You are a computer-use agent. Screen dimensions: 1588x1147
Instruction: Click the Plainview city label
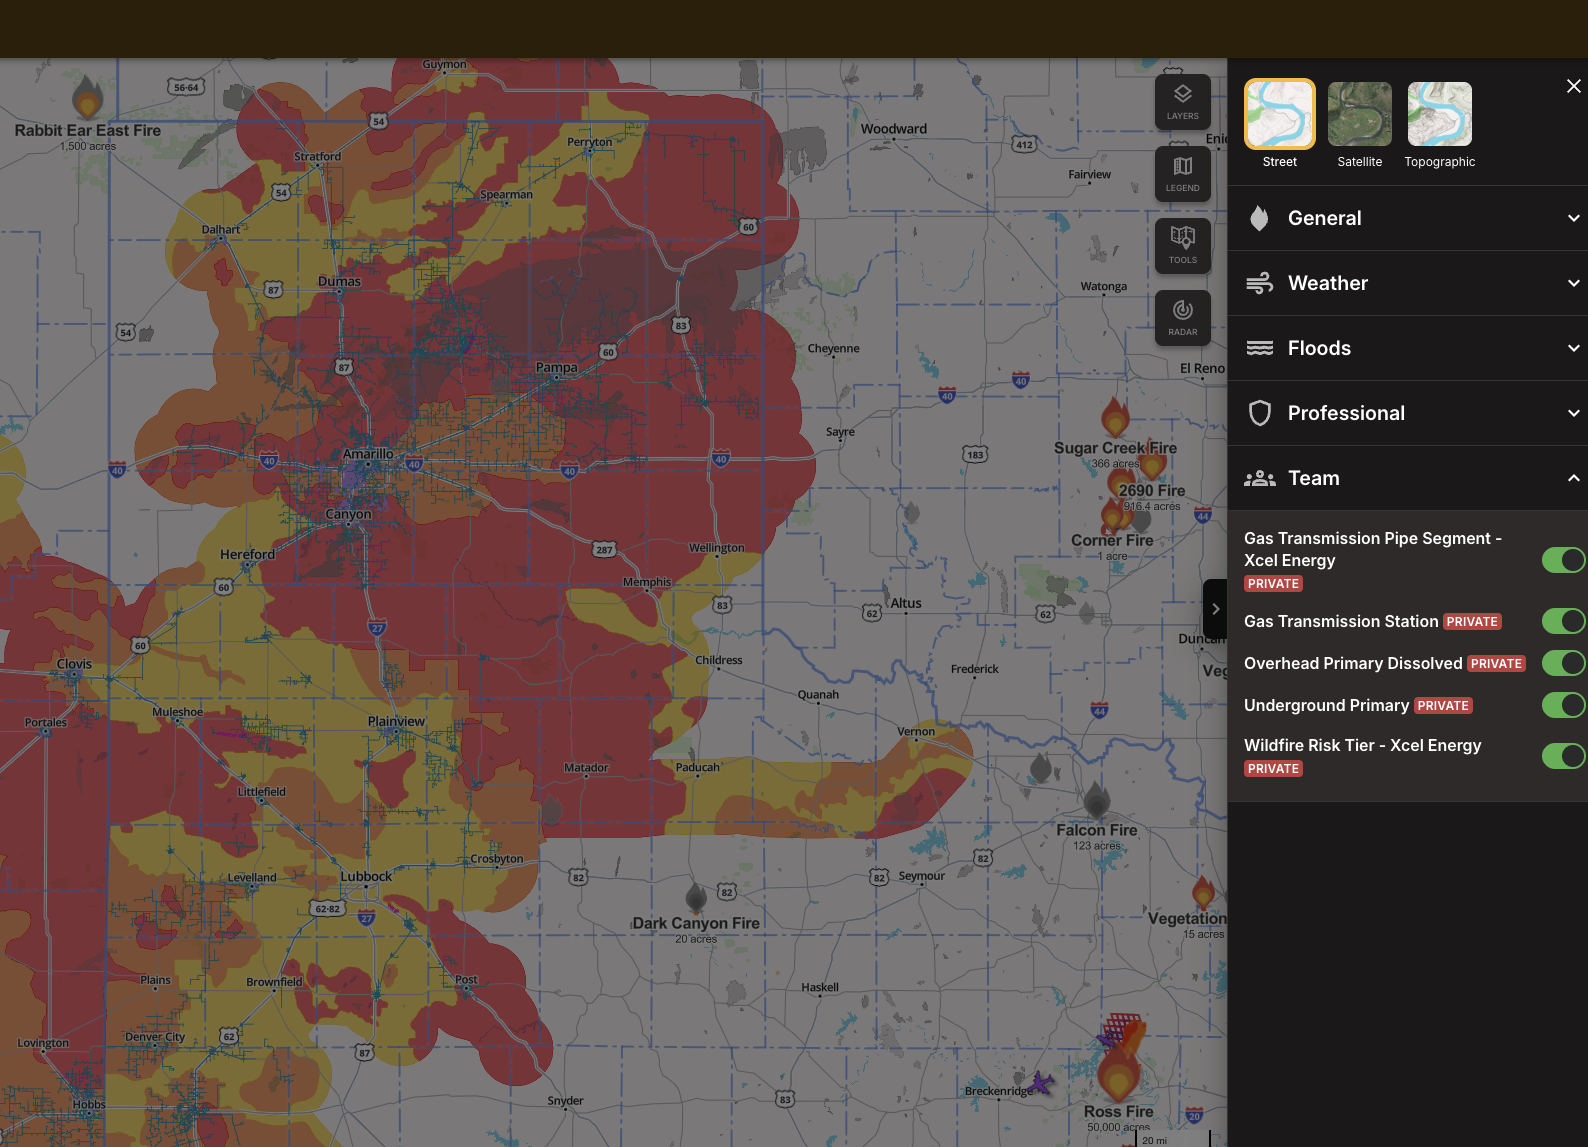[396, 721]
